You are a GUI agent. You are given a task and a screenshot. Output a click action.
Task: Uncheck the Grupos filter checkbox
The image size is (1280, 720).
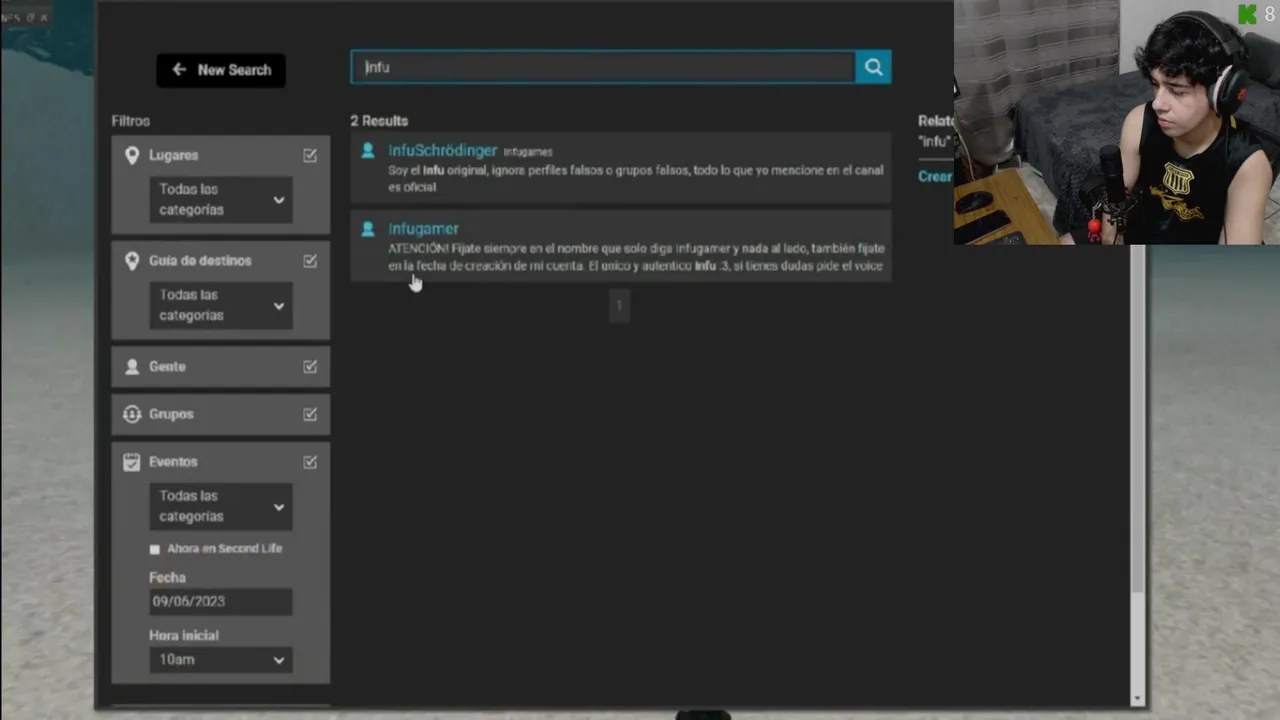point(310,414)
